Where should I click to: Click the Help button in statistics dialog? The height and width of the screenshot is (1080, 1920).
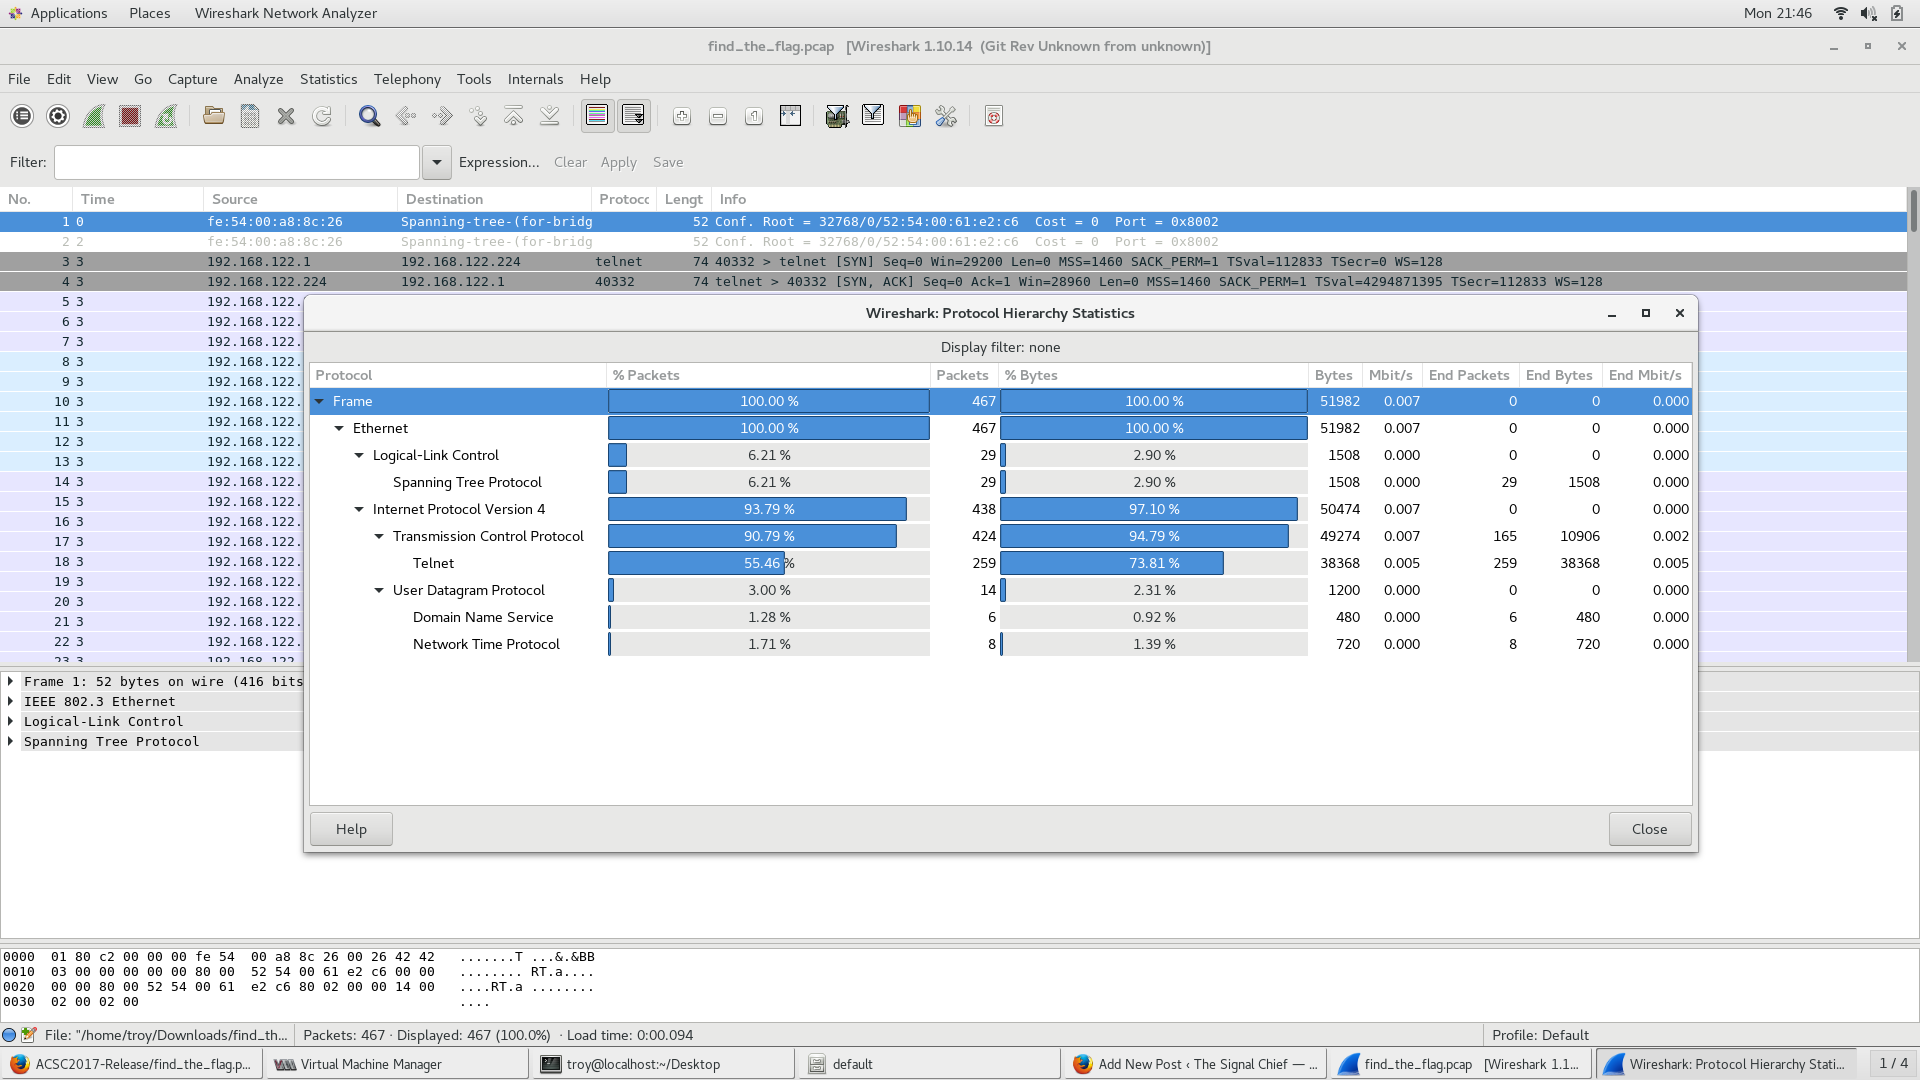pyautogui.click(x=351, y=829)
